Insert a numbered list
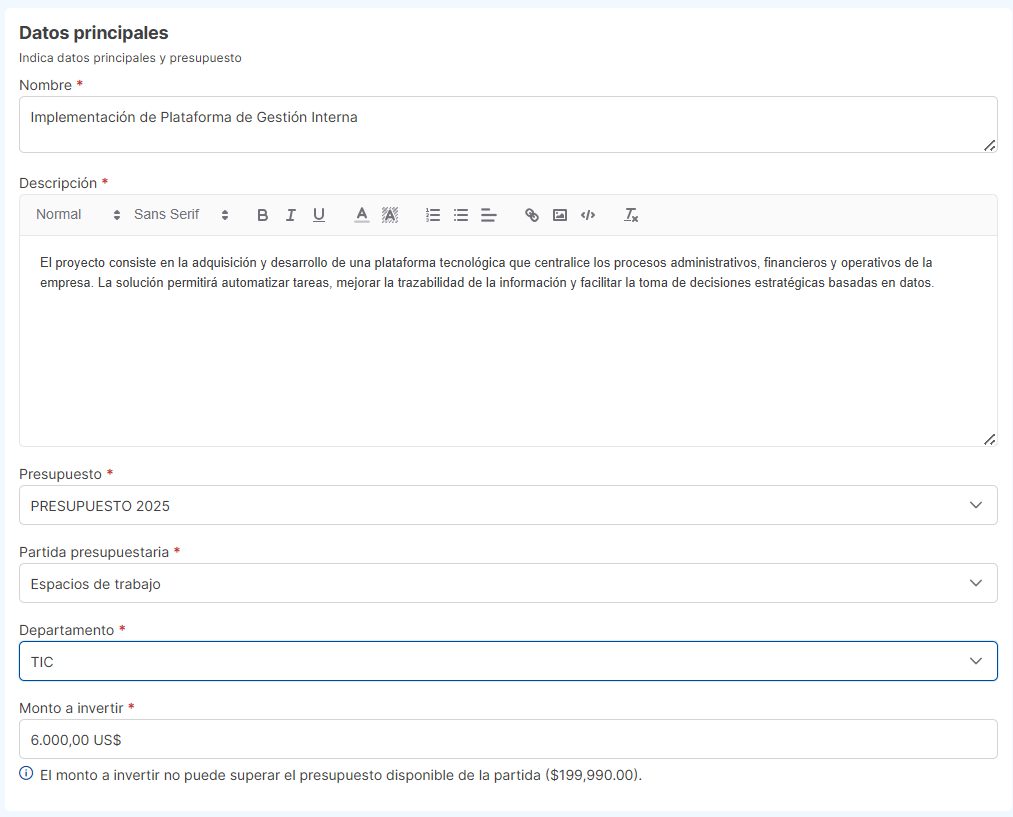Image resolution: width=1013 pixels, height=817 pixels. coord(432,214)
